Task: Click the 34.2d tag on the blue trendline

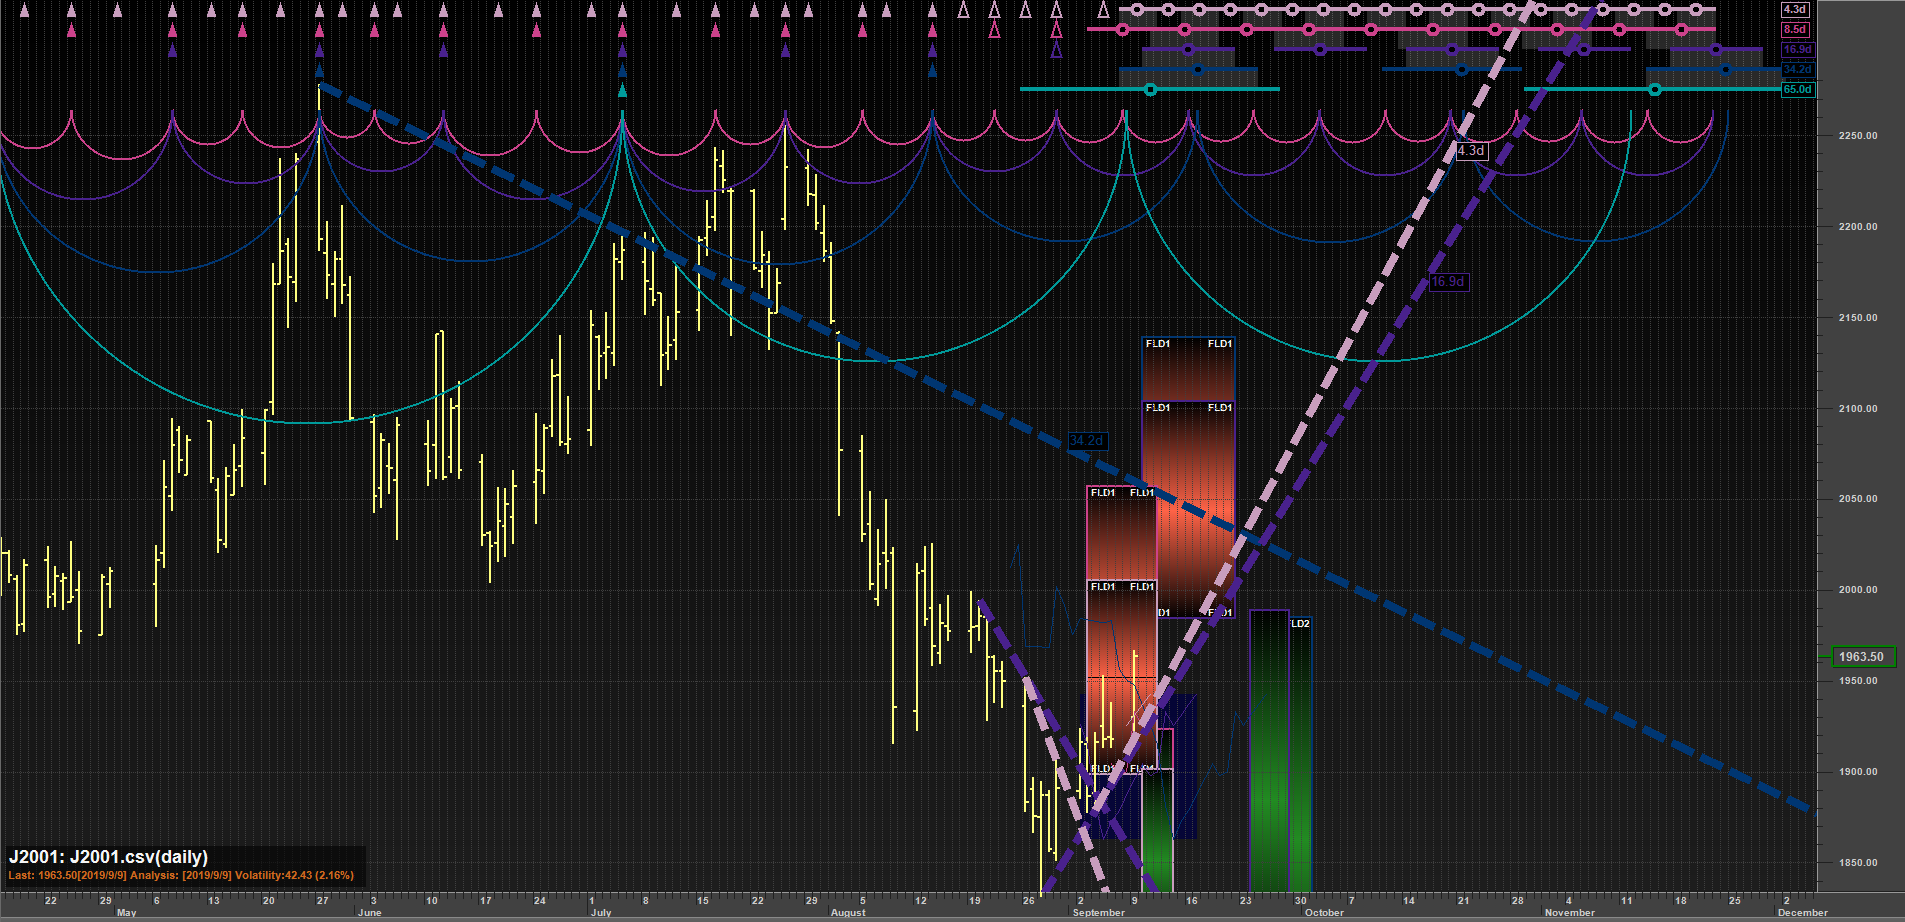Action: coord(1087,441)
